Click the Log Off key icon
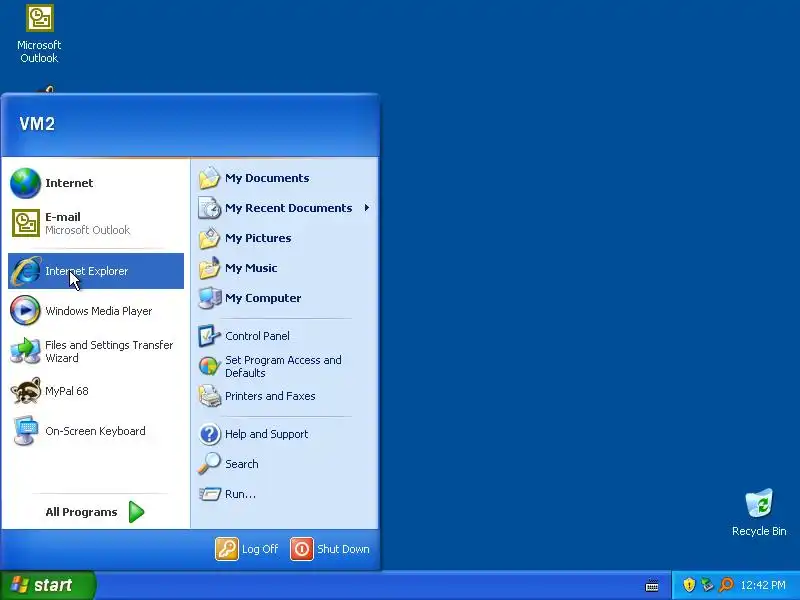 (227, 549)
